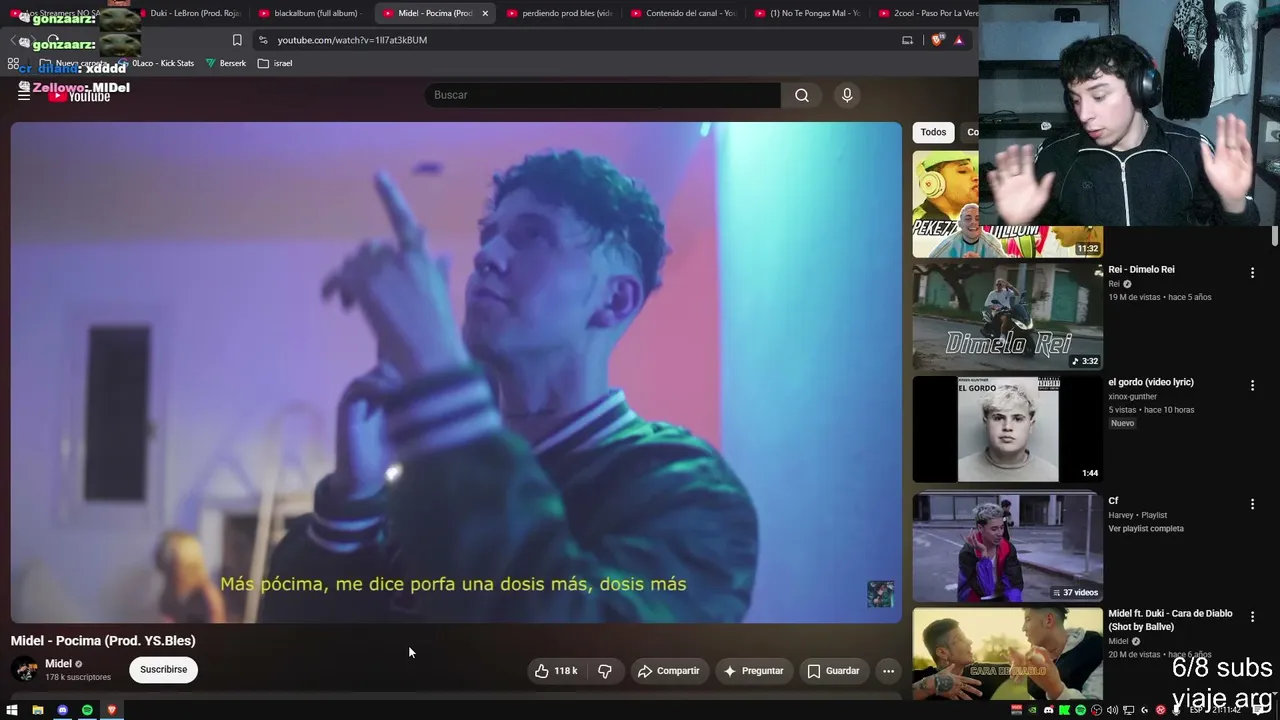The image size is (1280, 720).
Task: Open the Midel channel name link
Action: 58,663
